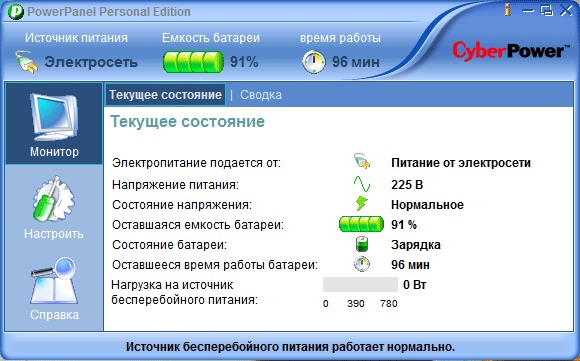
Task: Click battery gauge in Оставшаяся емкость row
Action: (x=361, y=224)
